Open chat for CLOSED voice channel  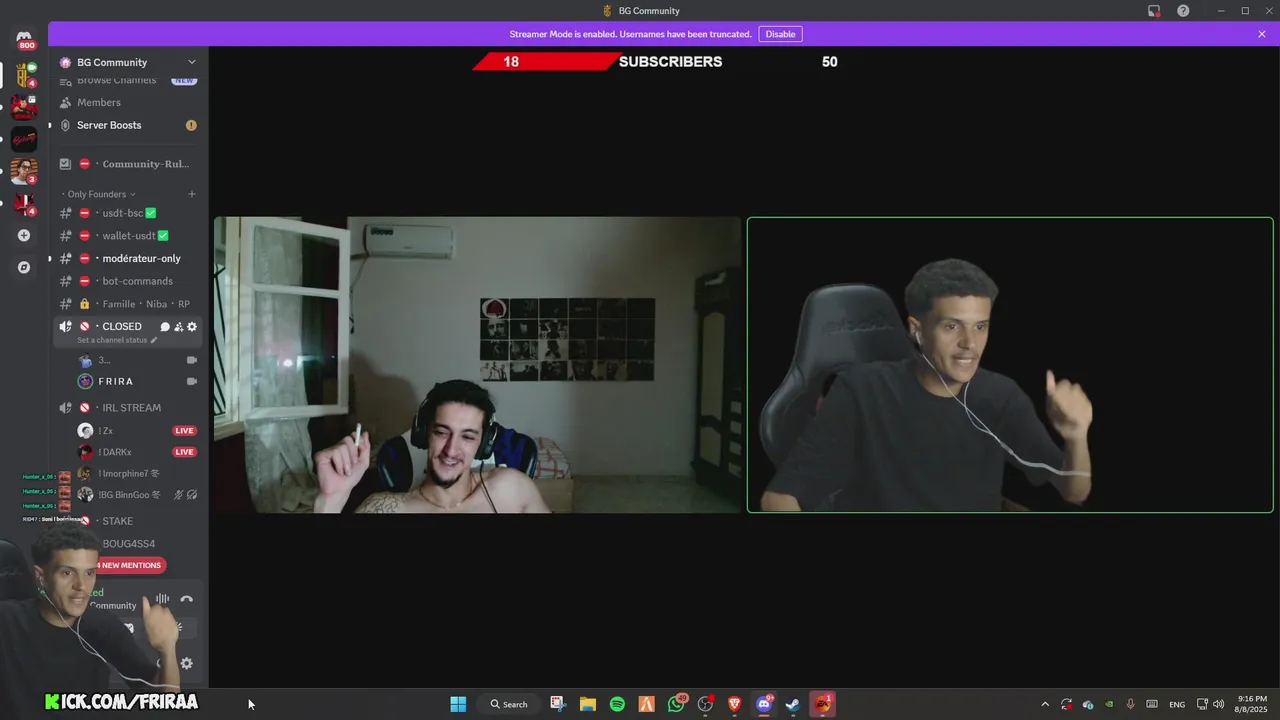click(165, 327)
